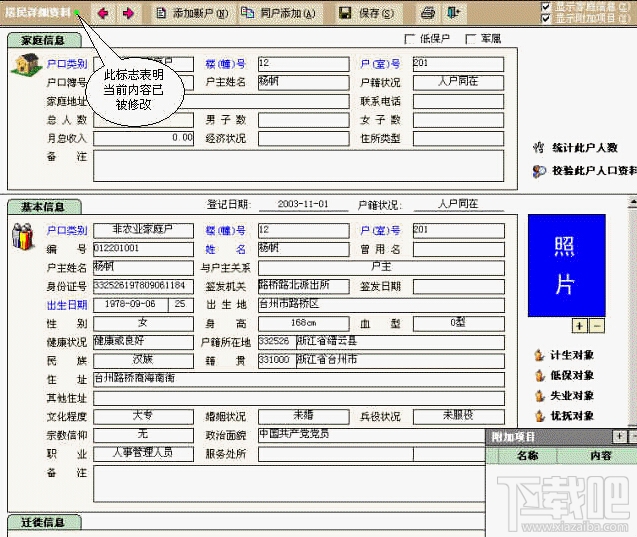The image size is (637, 537).
Task: Click the 同户添加 (A) button label
Action: pyautogui.click(x=288, y=13)
